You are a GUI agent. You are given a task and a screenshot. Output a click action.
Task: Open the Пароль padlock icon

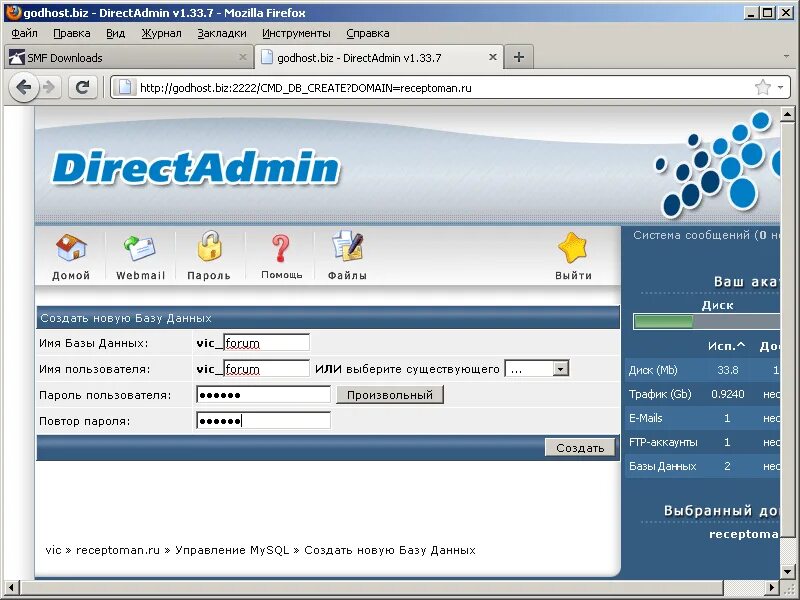coord(209,246)
